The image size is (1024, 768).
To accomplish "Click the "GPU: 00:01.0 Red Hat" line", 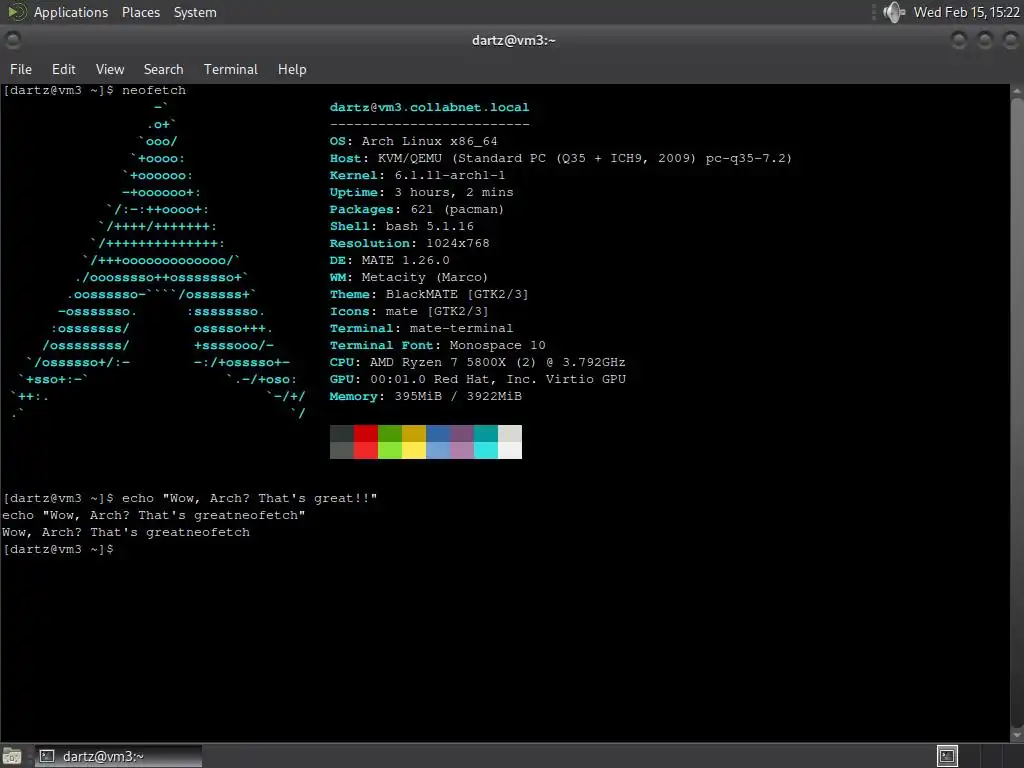I will [x=477, y=379].
